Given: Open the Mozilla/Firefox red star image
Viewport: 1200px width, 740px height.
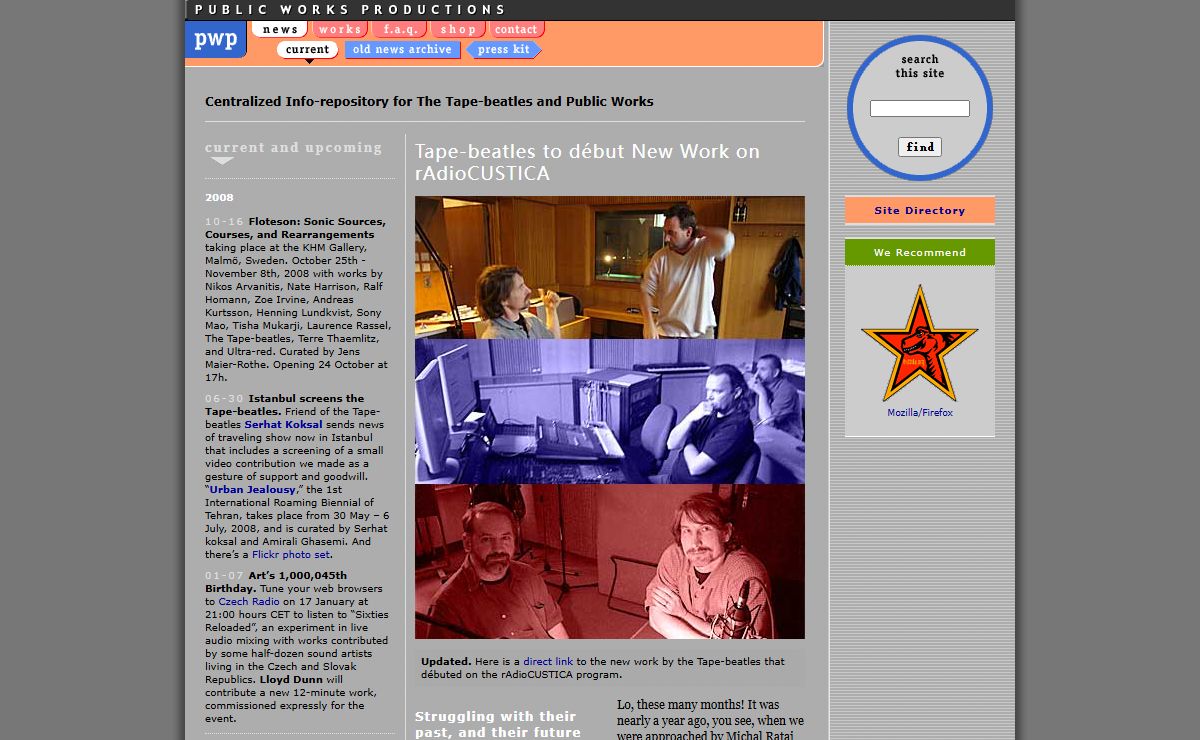Looking at the screenshot, I should pos(919,344).
